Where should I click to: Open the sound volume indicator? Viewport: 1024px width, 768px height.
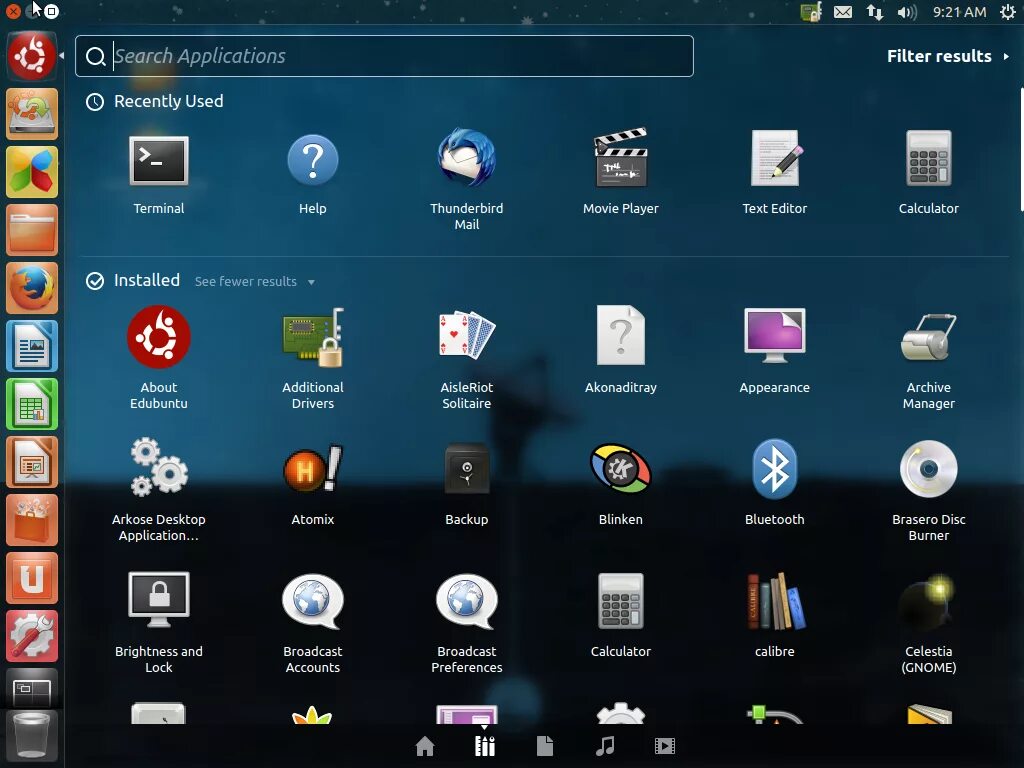pyautogui.click(x=907, y=12)
